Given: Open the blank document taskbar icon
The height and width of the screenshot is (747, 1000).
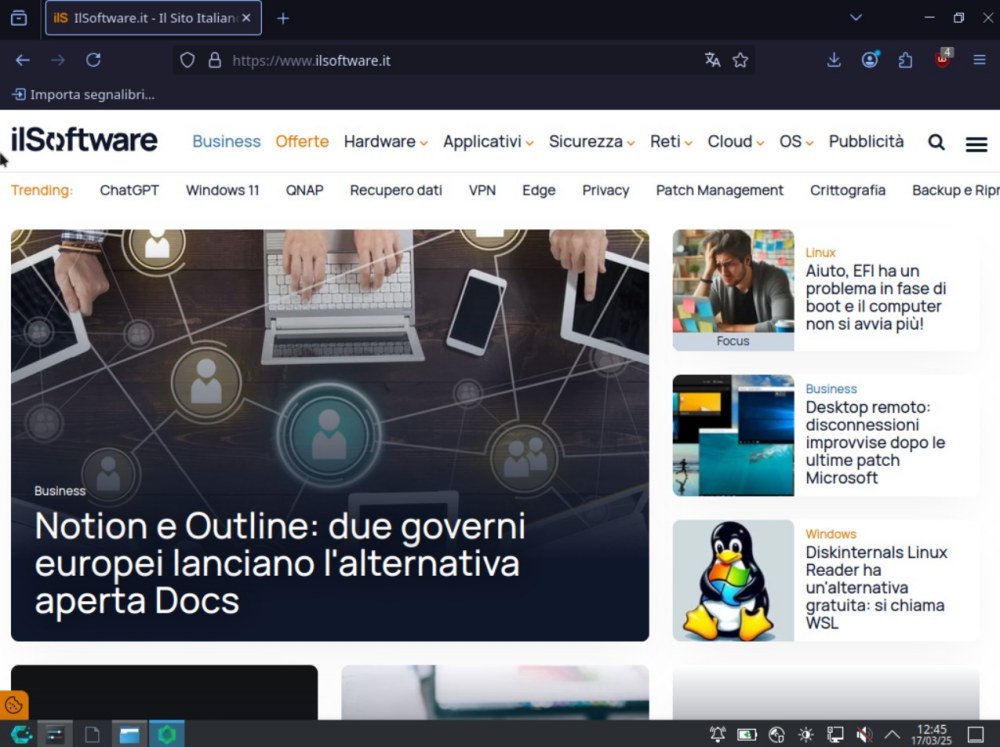Looking at the screenshot, I should click(92, 735).
